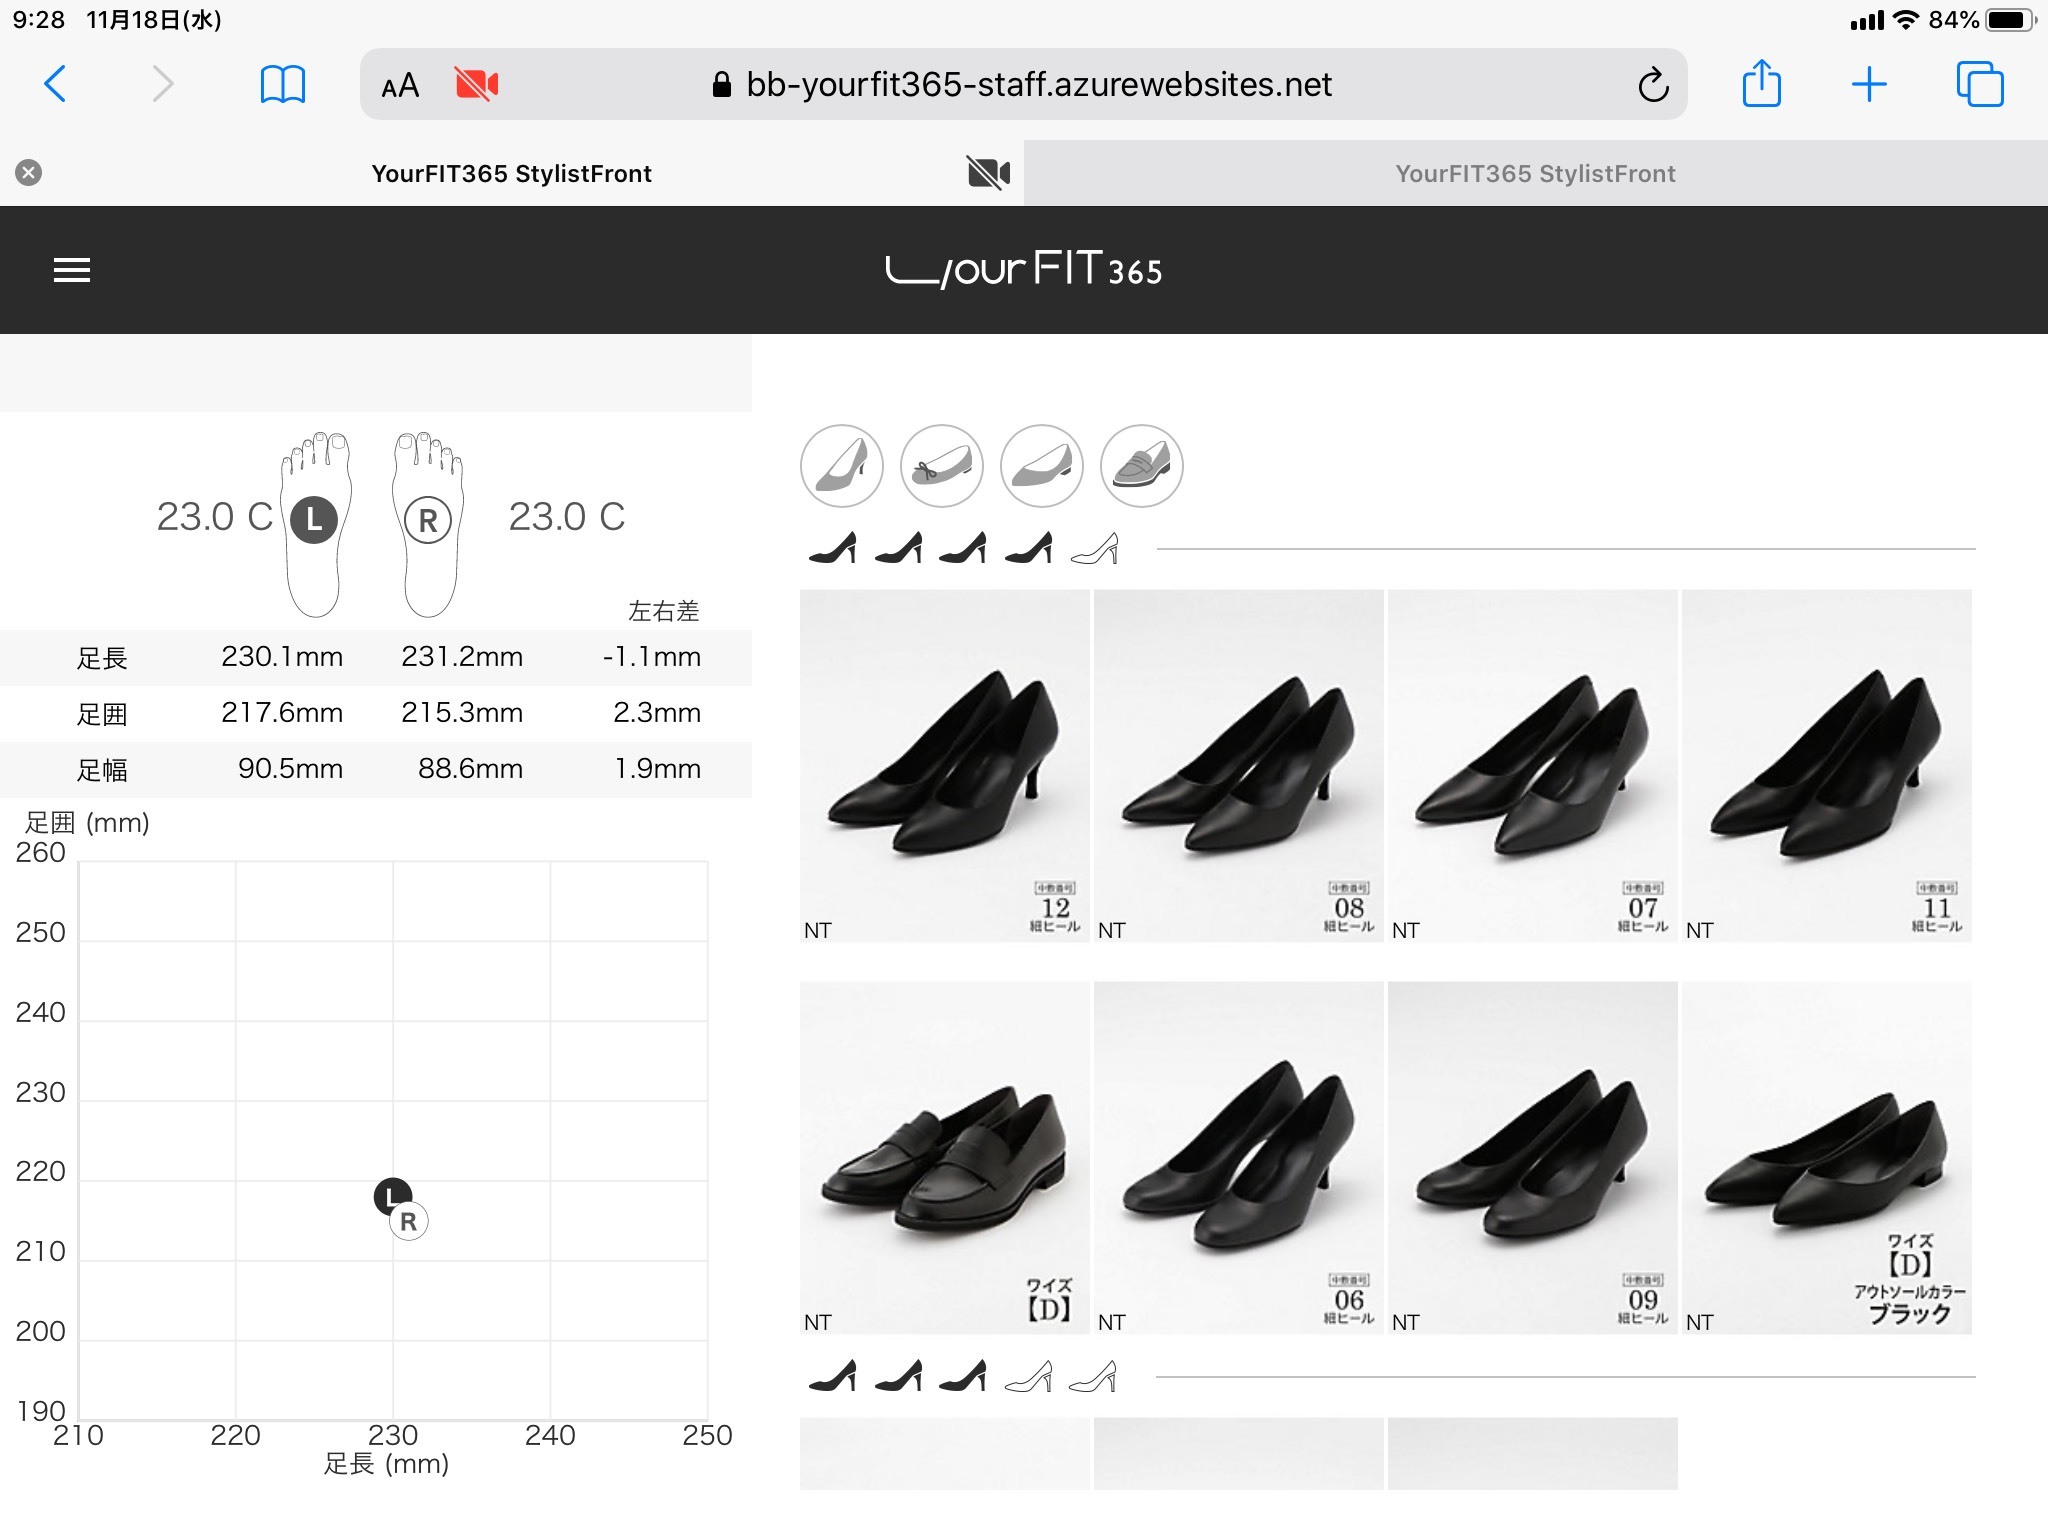Open pump number 12 thumbnail

tap(944, 766)
